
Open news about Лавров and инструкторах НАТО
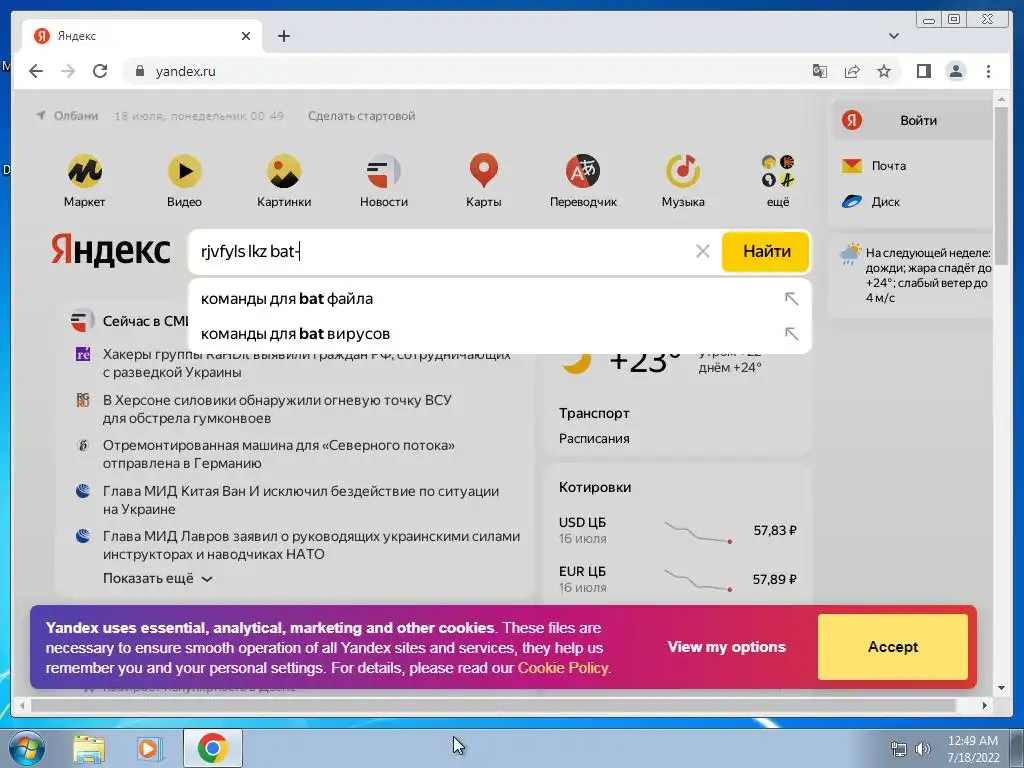(x=311, y=545)
